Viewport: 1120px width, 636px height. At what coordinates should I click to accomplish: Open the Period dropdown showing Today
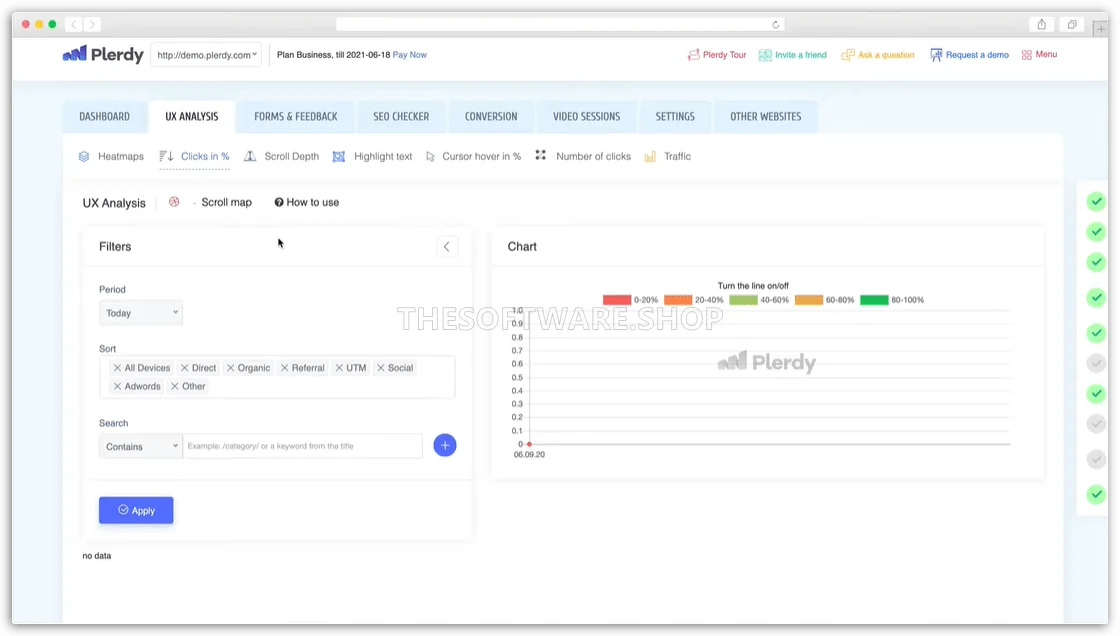tap(140, 312)
